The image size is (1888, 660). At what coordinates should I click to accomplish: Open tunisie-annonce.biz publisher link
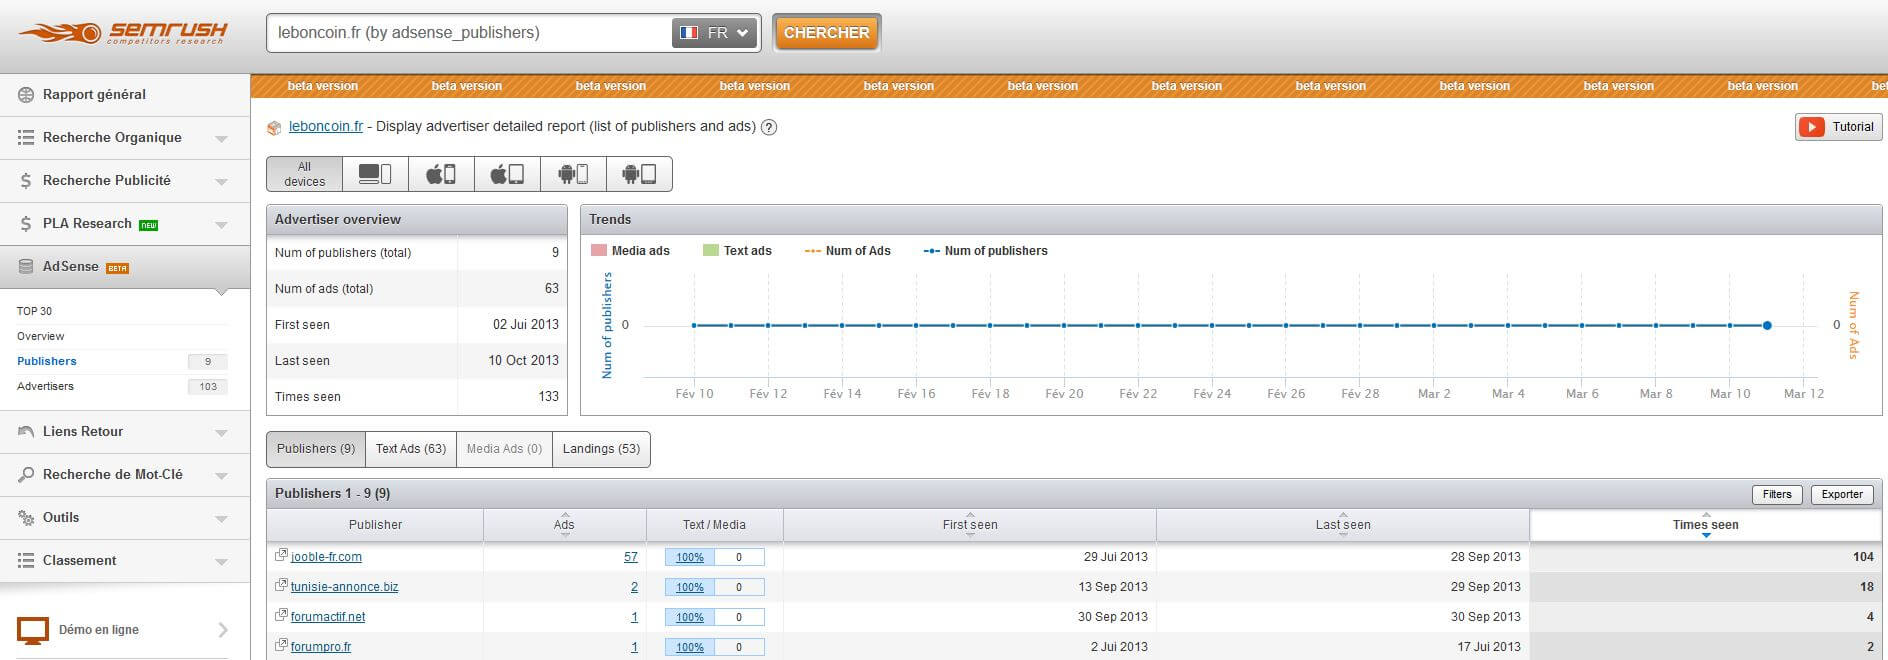pos(344,587)
